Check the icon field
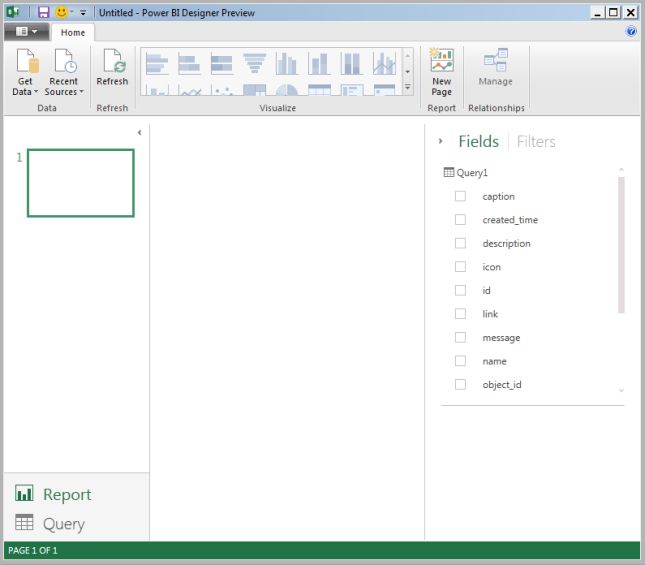The width and height of the screenshot is (645, 565). pyautogui.click(x=460, y=267)
